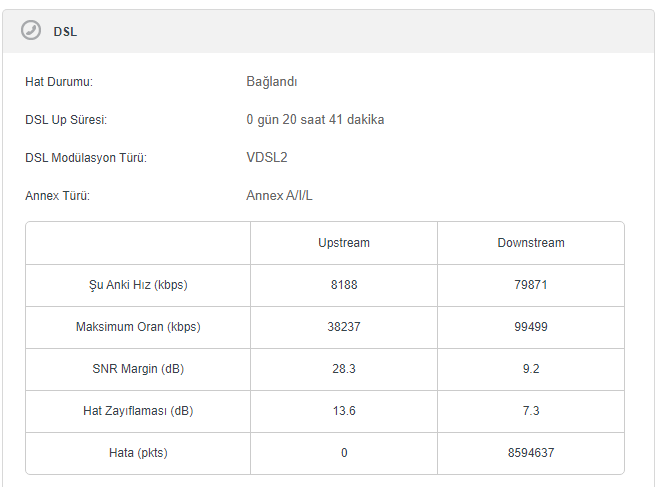Click maximum downstream rate 99499
Image resolution: width=668 pixels, height=487 pixels.
(531, 327)
